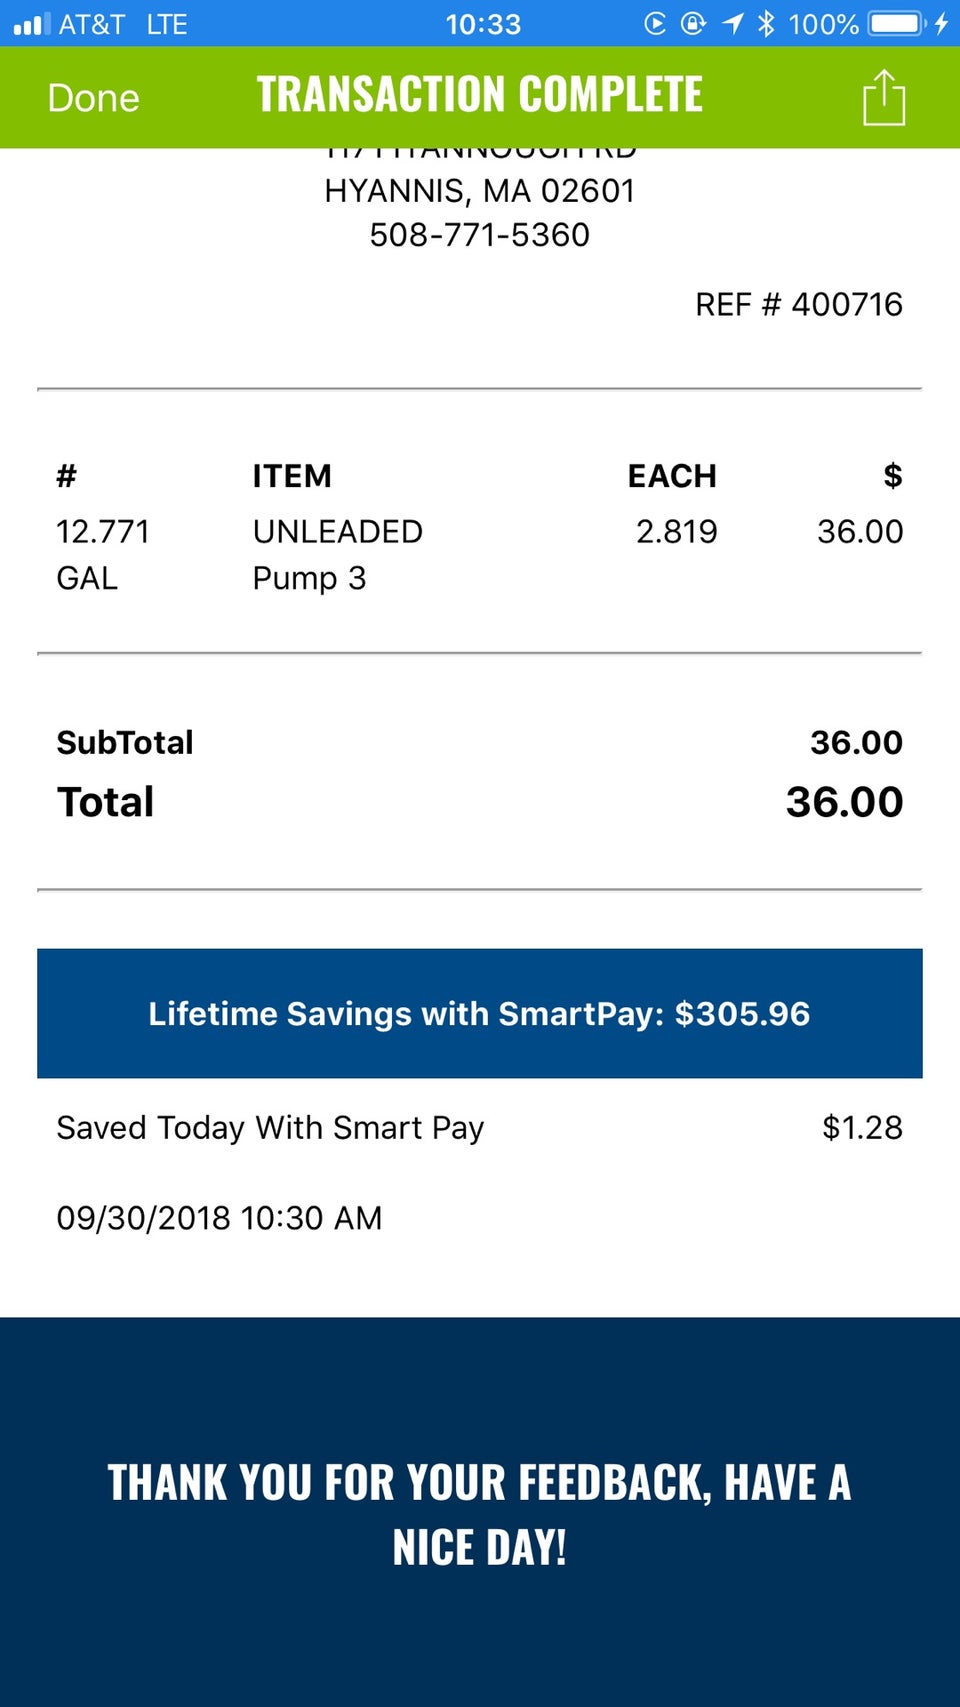The height and width of the screenshot is (1707, 960).
Task: Tap the thank you feedback message banner
Action: [479, 1513]
